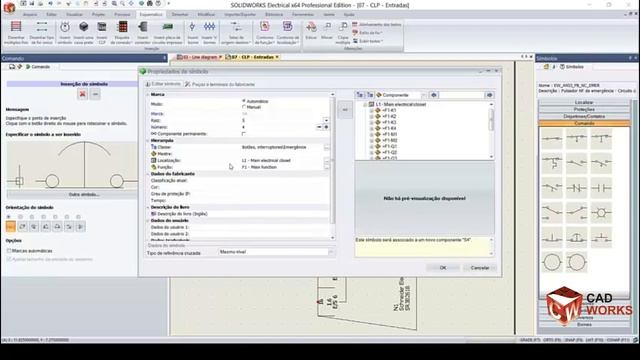The width and height of the screenshot is (640, 360).
Task: Enable Marcas automáticas checkbox
Action: [9, 251]
